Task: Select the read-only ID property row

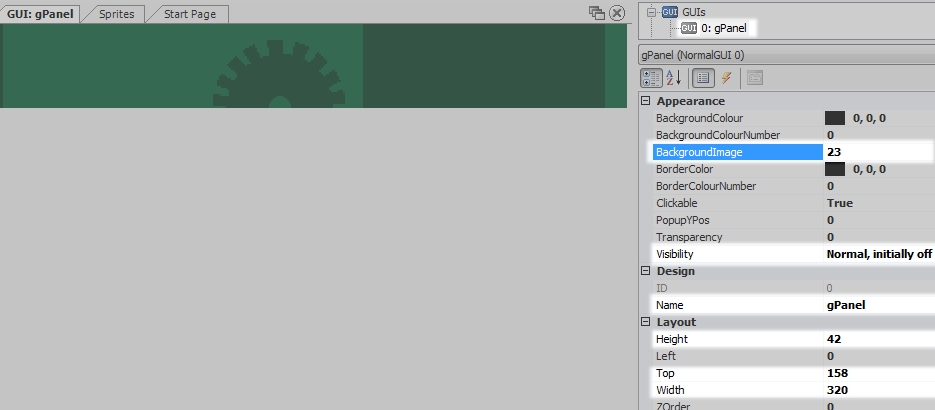Action: click(x=794, y=288)
